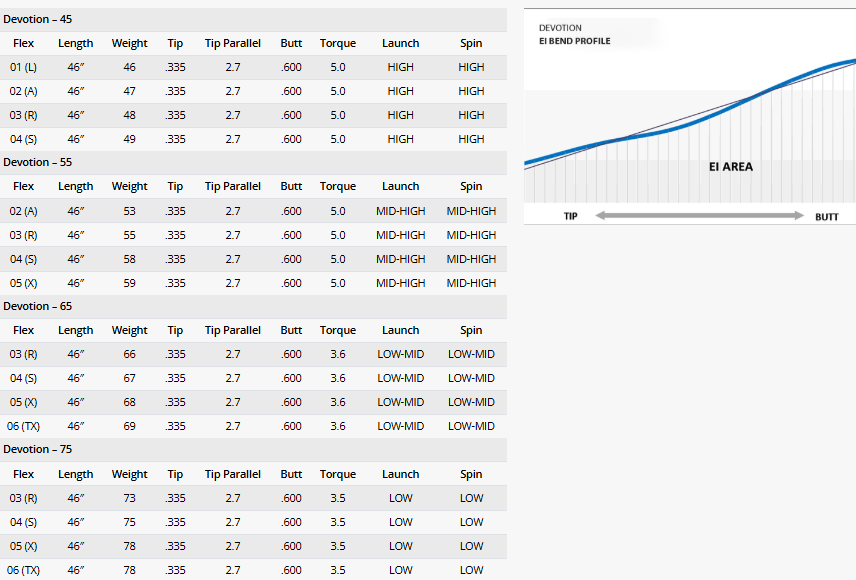Select weight value 55
856x580 pixels.
[129, 235]
